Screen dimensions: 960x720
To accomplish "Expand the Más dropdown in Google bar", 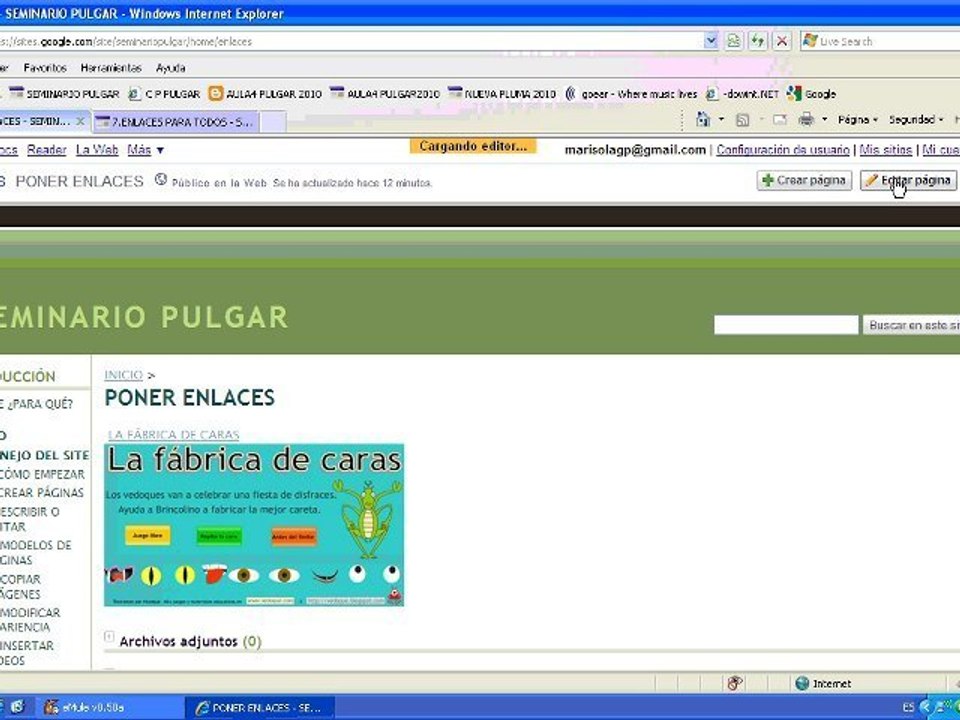I will click(x=146, y=150).
